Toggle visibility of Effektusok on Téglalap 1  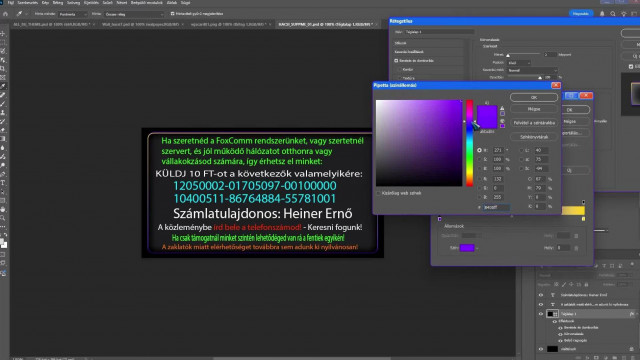pos(555,321)
